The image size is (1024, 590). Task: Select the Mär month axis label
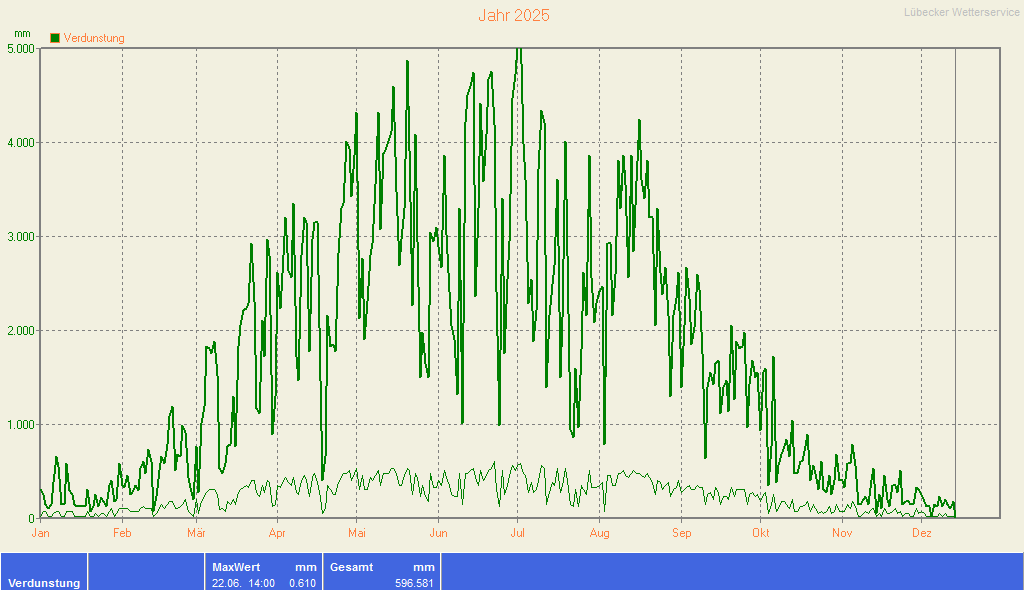point(196,533)
